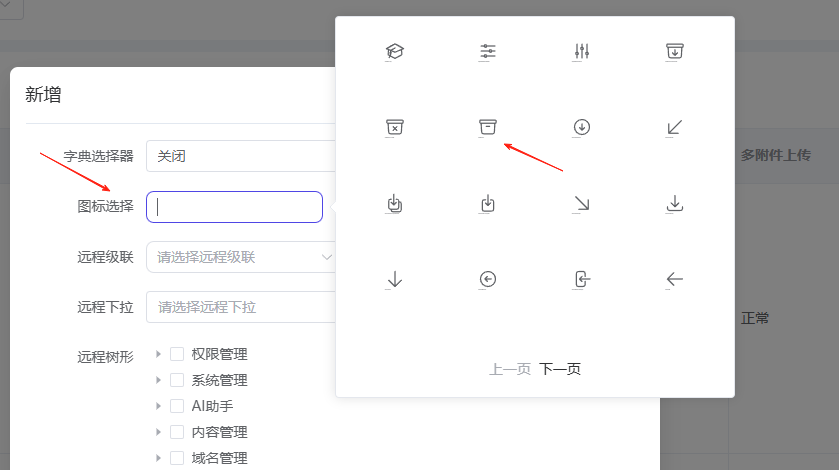Pick the plain left arrow icon
Screen dimensions: 839x470
[x=675, y=279]
